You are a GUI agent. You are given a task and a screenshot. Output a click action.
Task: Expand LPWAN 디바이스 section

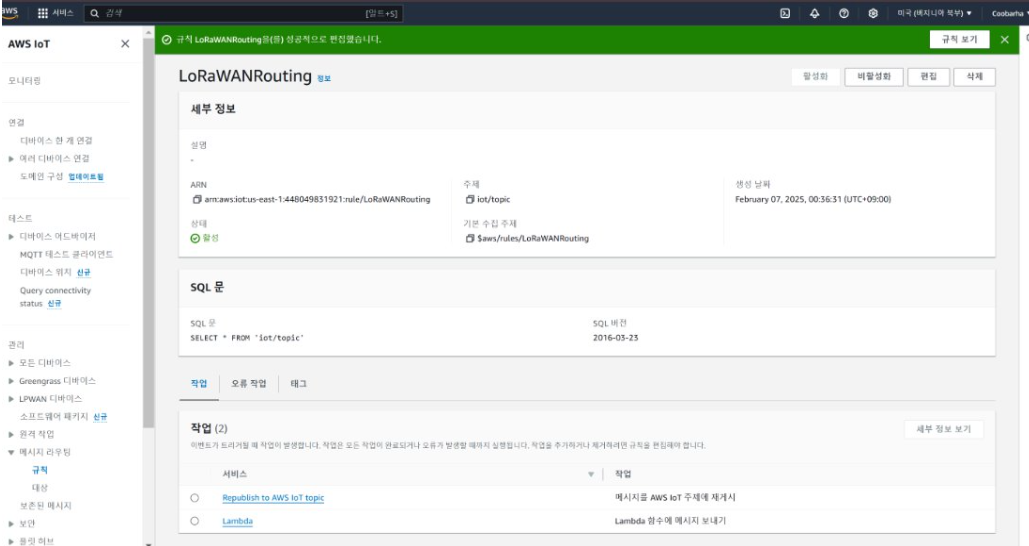pos(11,399)
